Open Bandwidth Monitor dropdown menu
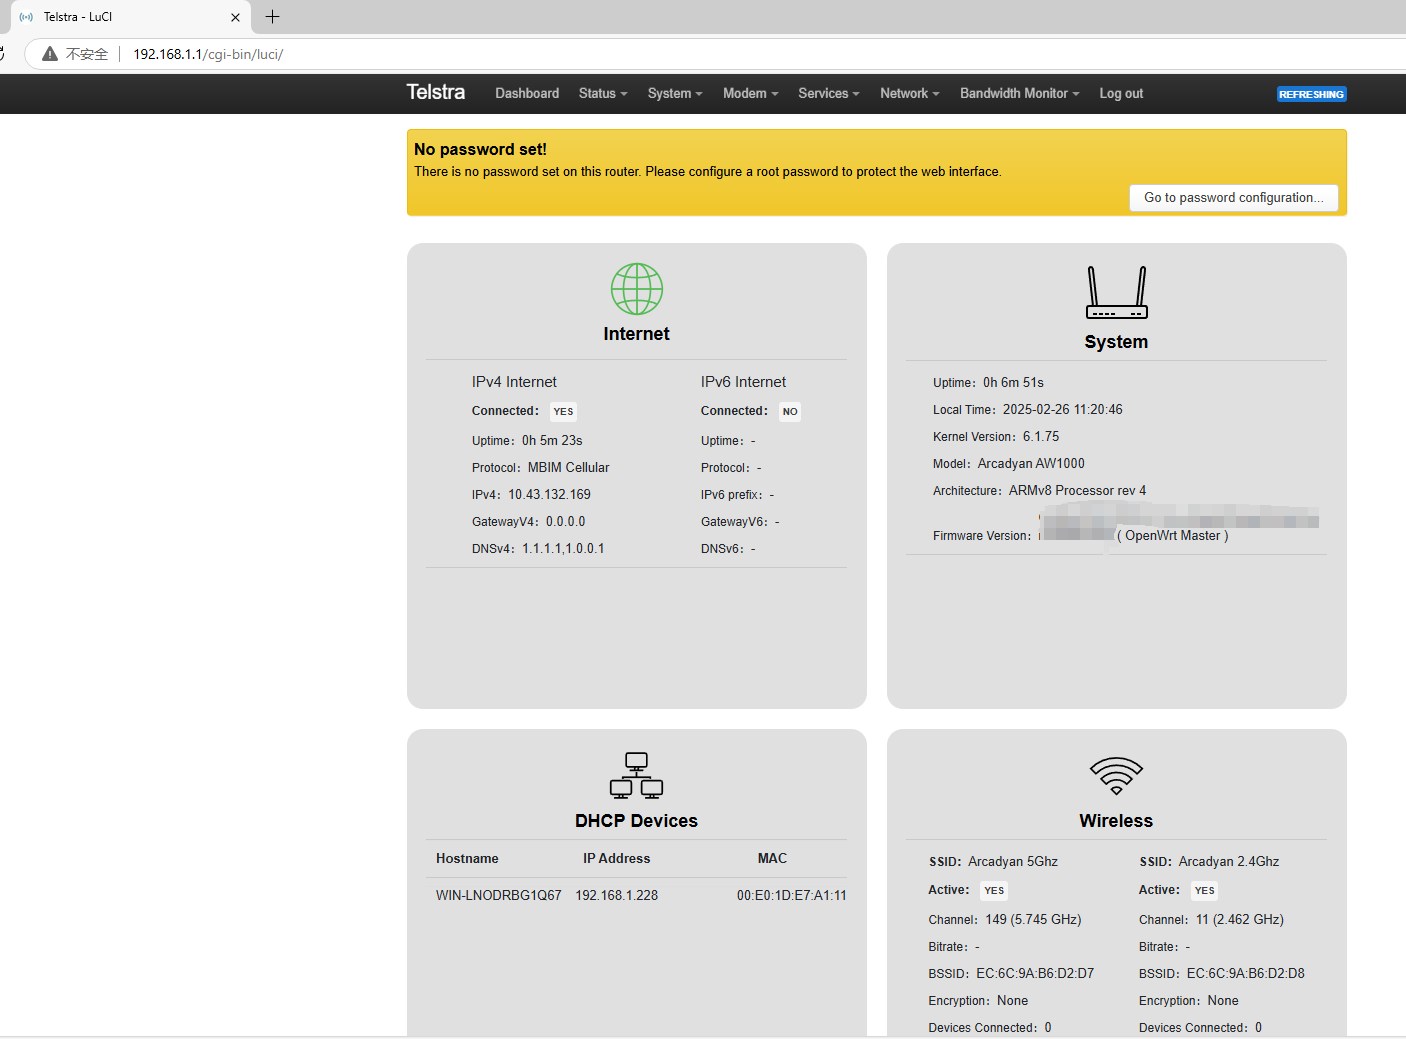The width and height of the screenshot is (1406, 1039). pyautogui.click(x=1019, y=94)
